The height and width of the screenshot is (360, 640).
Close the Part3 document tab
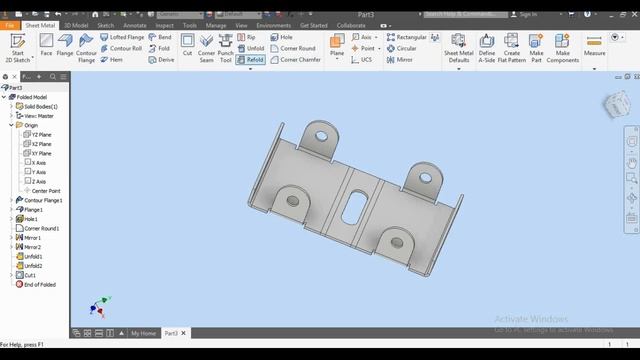click(x=183, y=333)
